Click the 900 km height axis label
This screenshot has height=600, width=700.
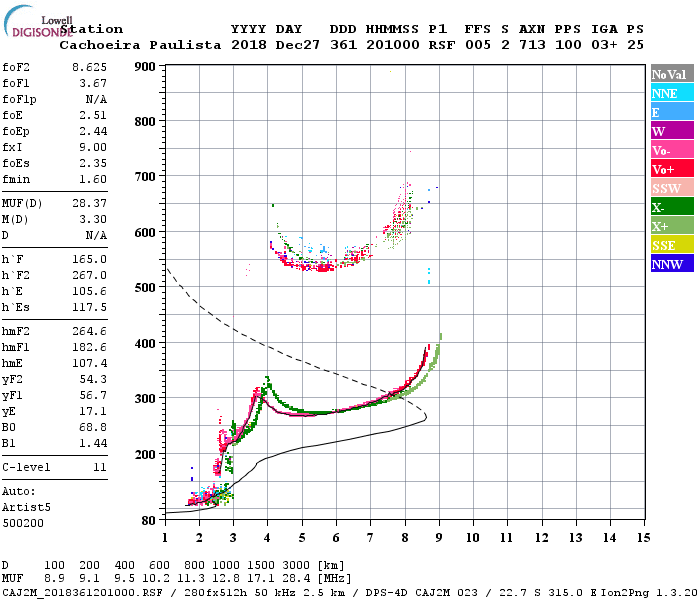(x=145, y=67)
